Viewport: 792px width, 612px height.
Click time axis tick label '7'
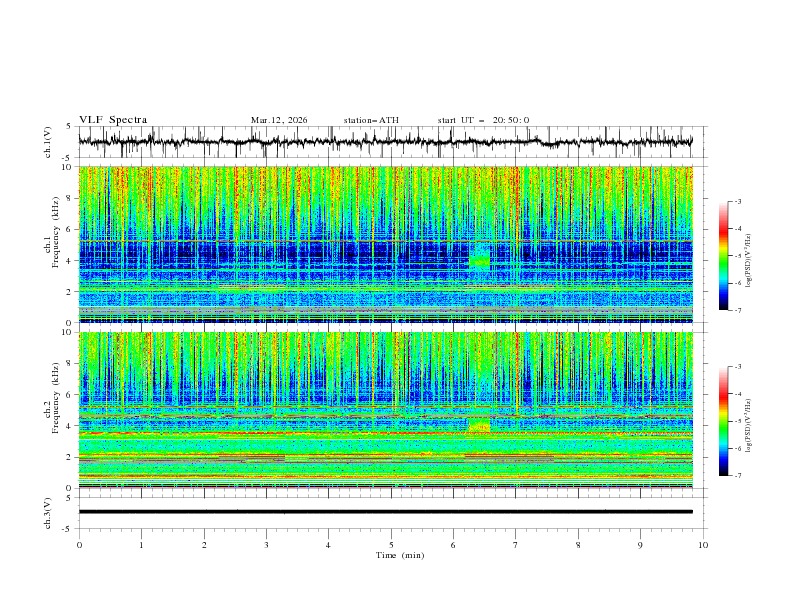pyautogui.click(x=515, y=545)
